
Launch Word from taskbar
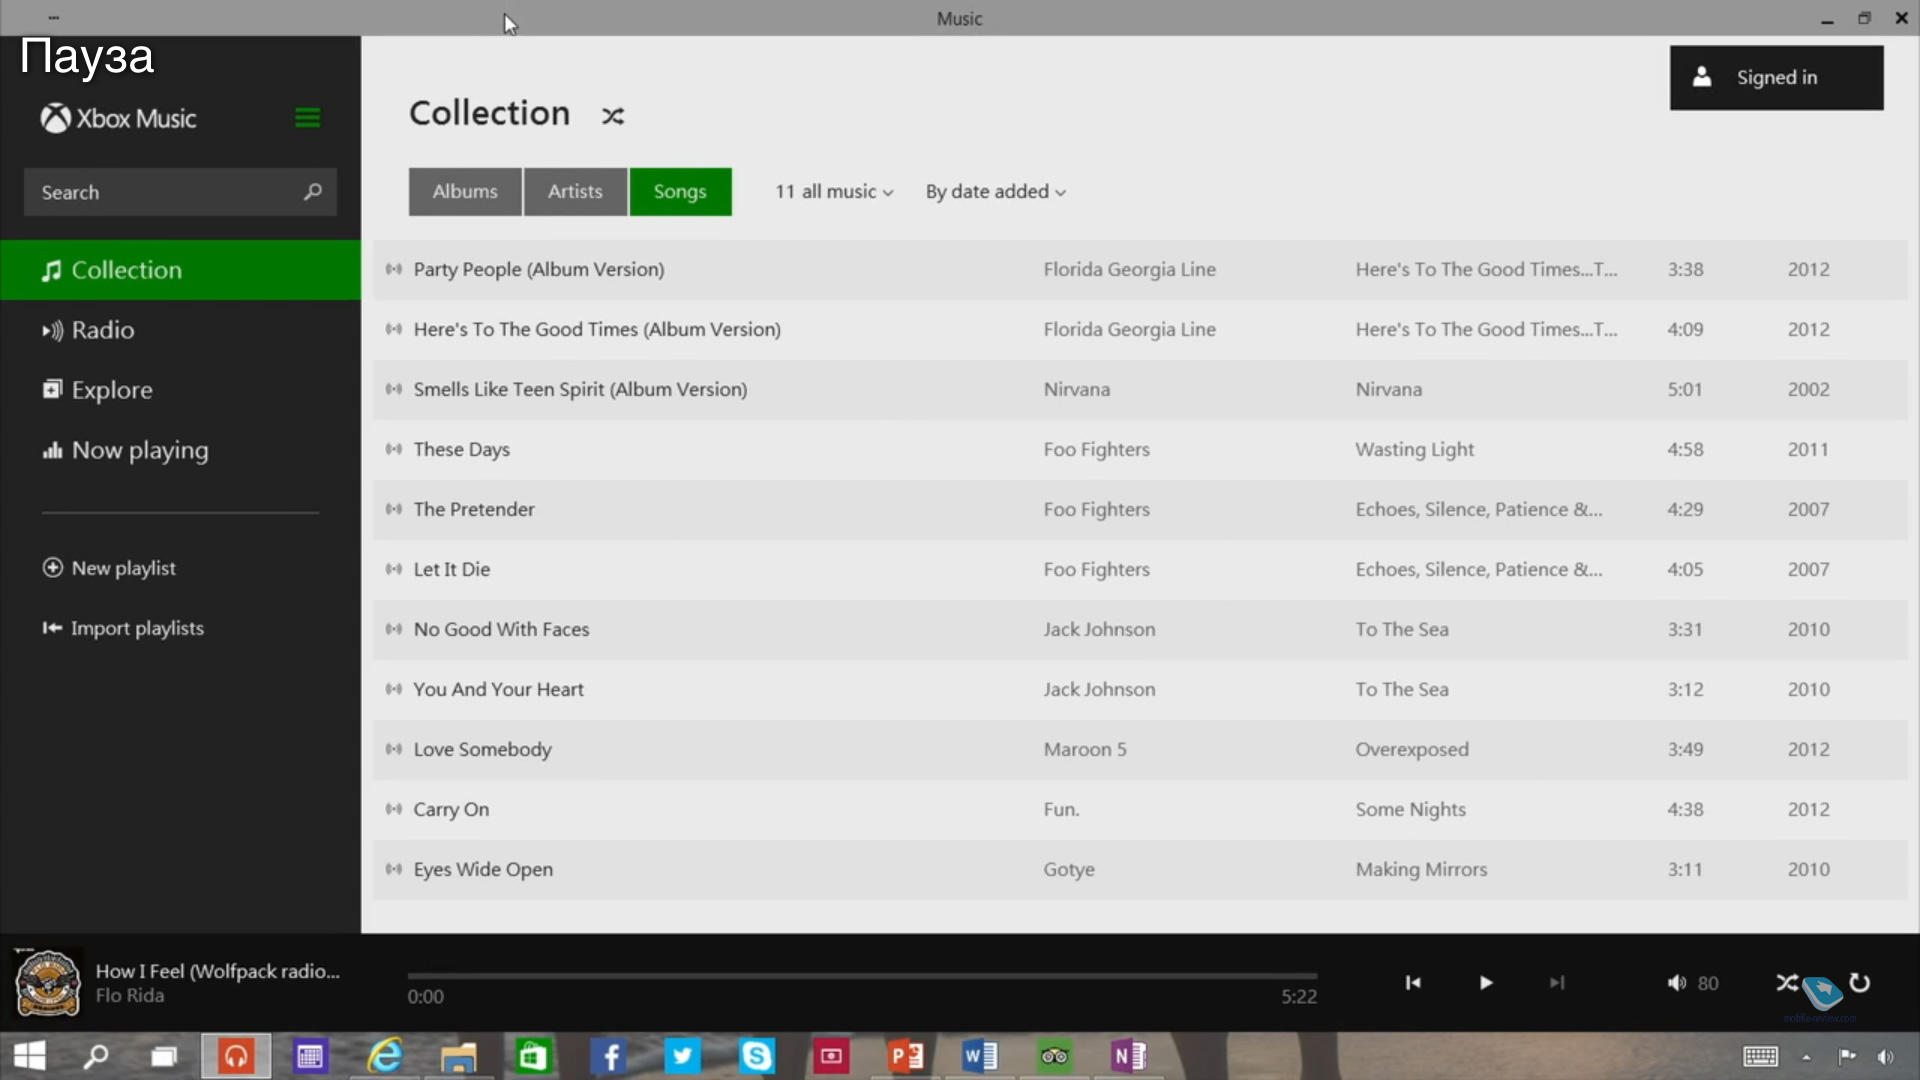click(x=980, y=1056)
